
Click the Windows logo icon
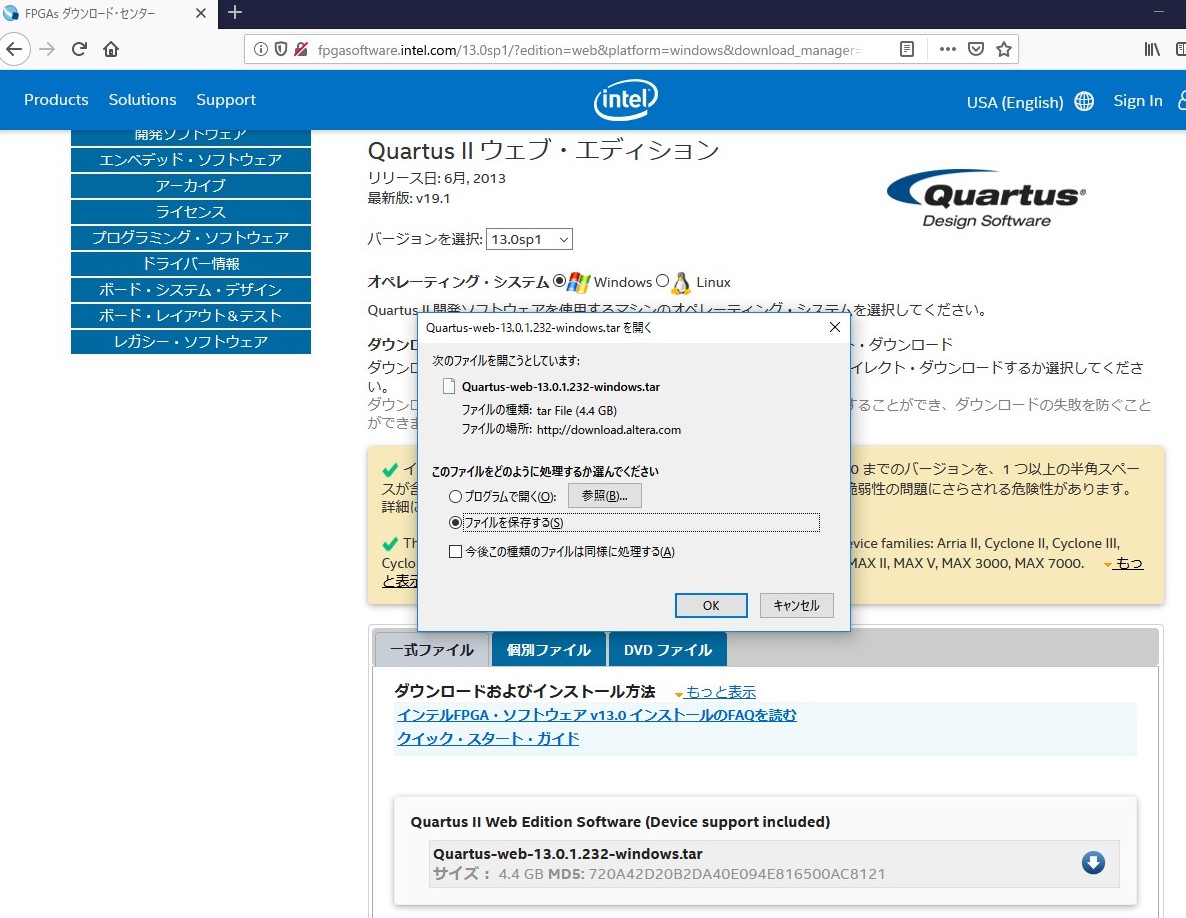pos(579,283)
